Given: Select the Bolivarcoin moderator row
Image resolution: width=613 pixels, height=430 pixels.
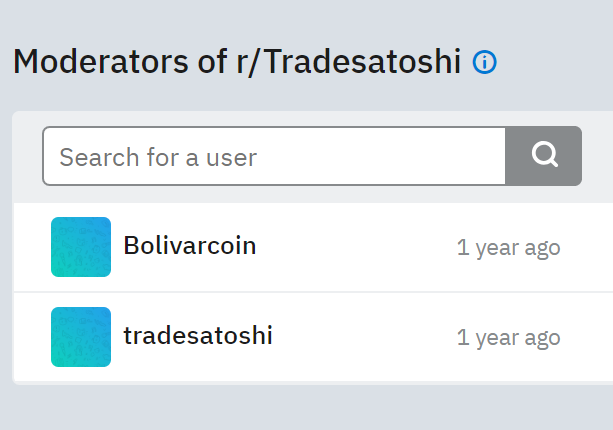Looking at the screenshot, I should pyautogui.click(x=314, y=247).
